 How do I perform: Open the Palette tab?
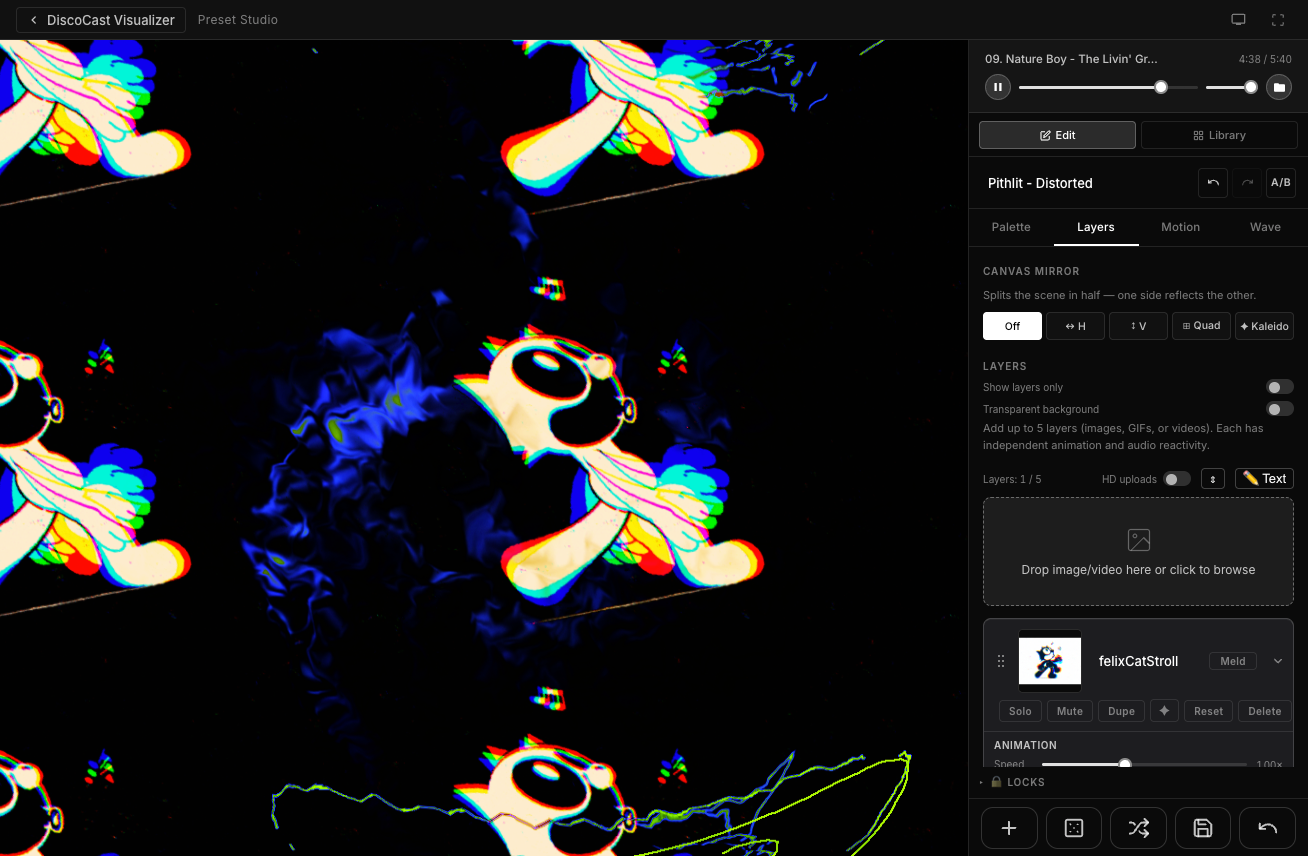[x=1011, y=227]
